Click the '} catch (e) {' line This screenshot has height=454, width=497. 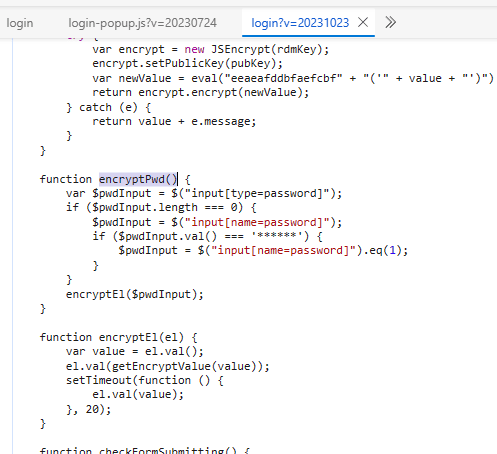coord(109,108)
